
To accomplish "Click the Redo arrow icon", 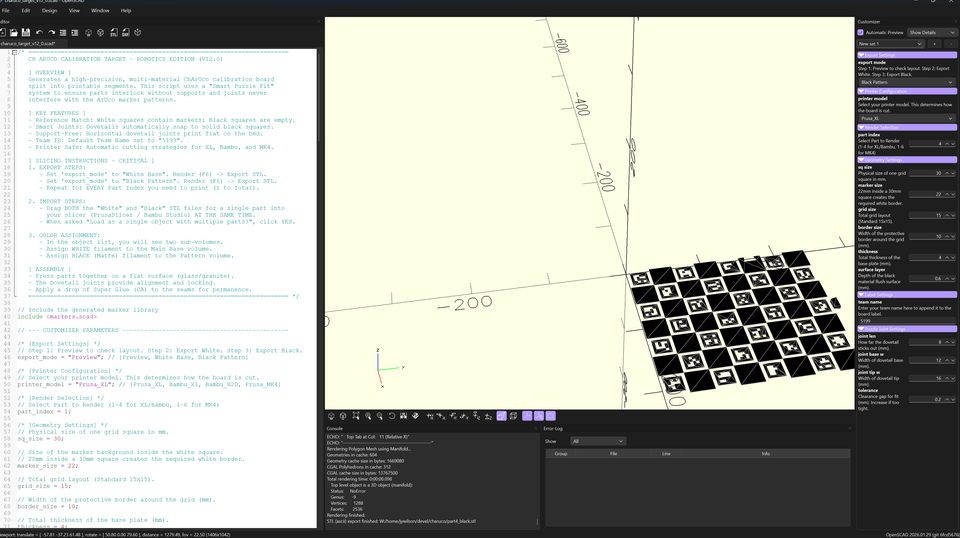I will coord(51,32).
